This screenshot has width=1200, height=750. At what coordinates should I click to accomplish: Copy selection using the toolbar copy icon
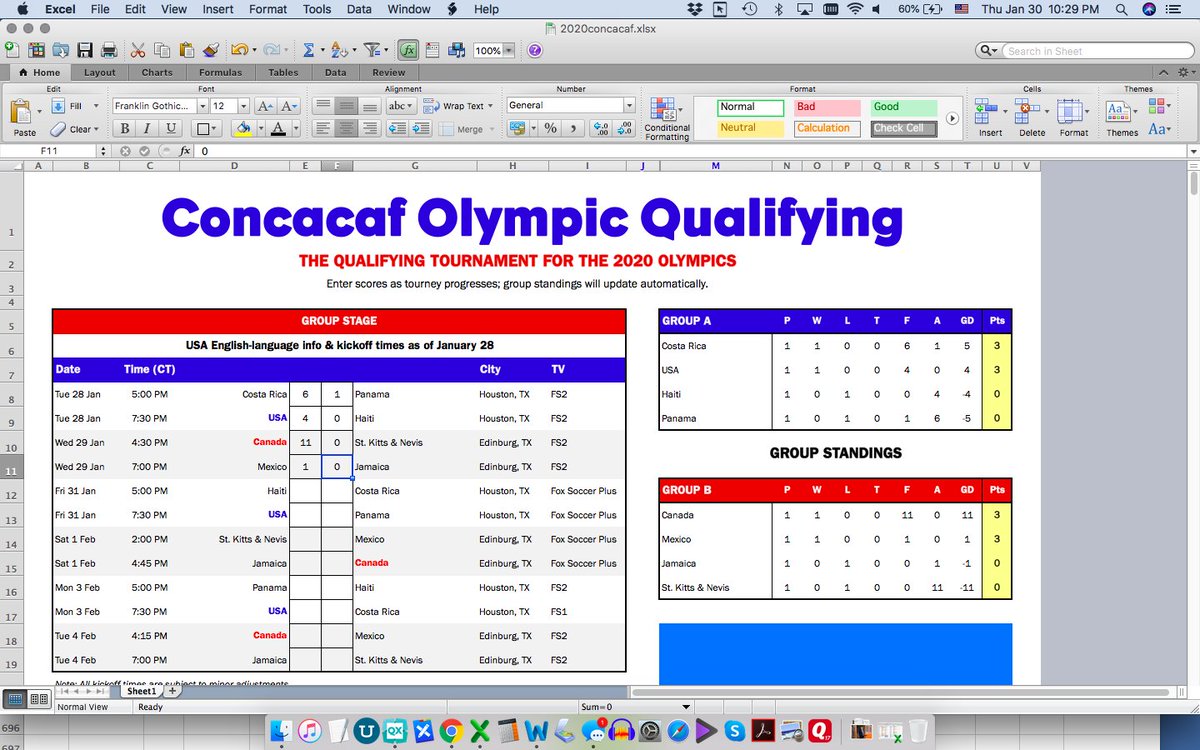click(x=161, y=50)
